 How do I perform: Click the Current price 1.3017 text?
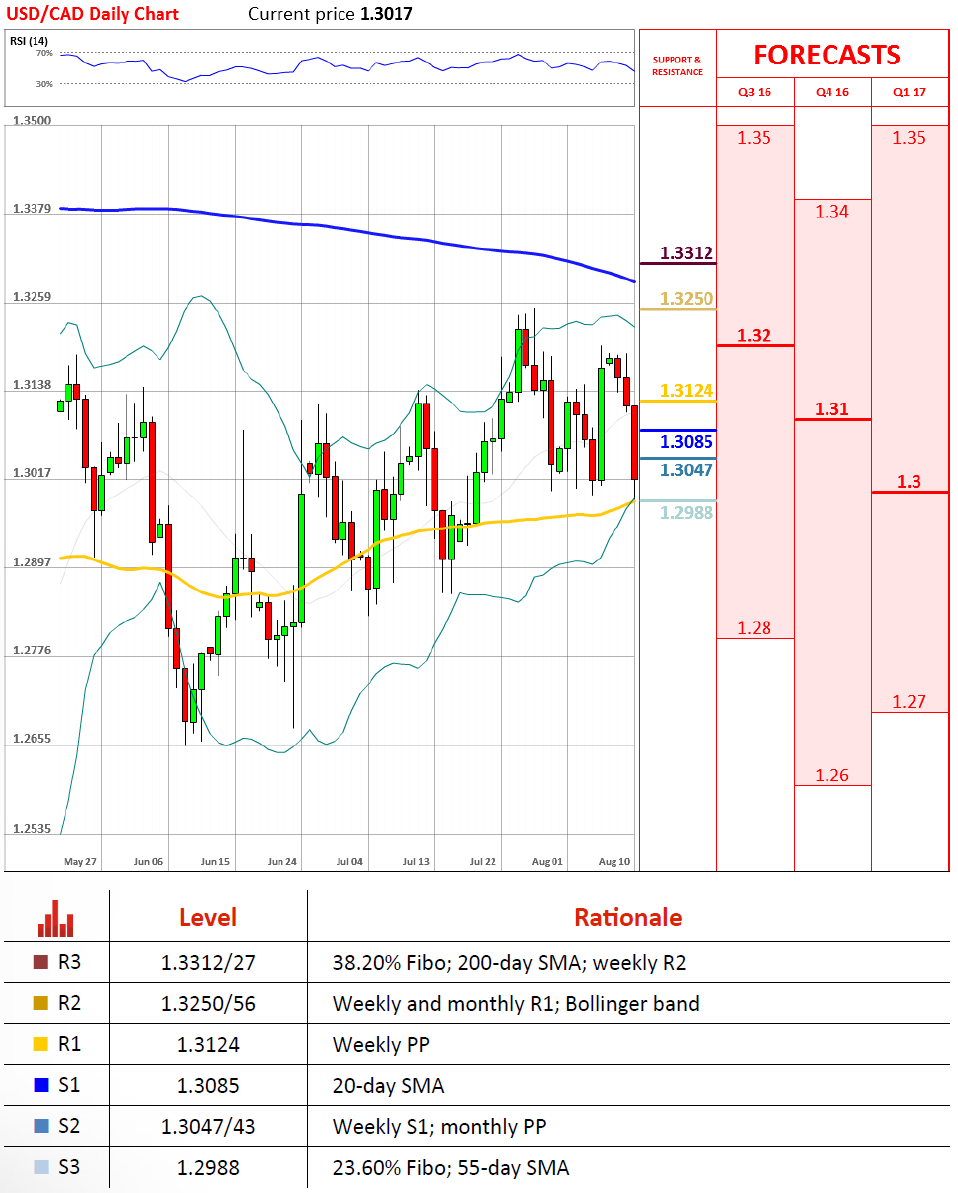pos(330,14)
